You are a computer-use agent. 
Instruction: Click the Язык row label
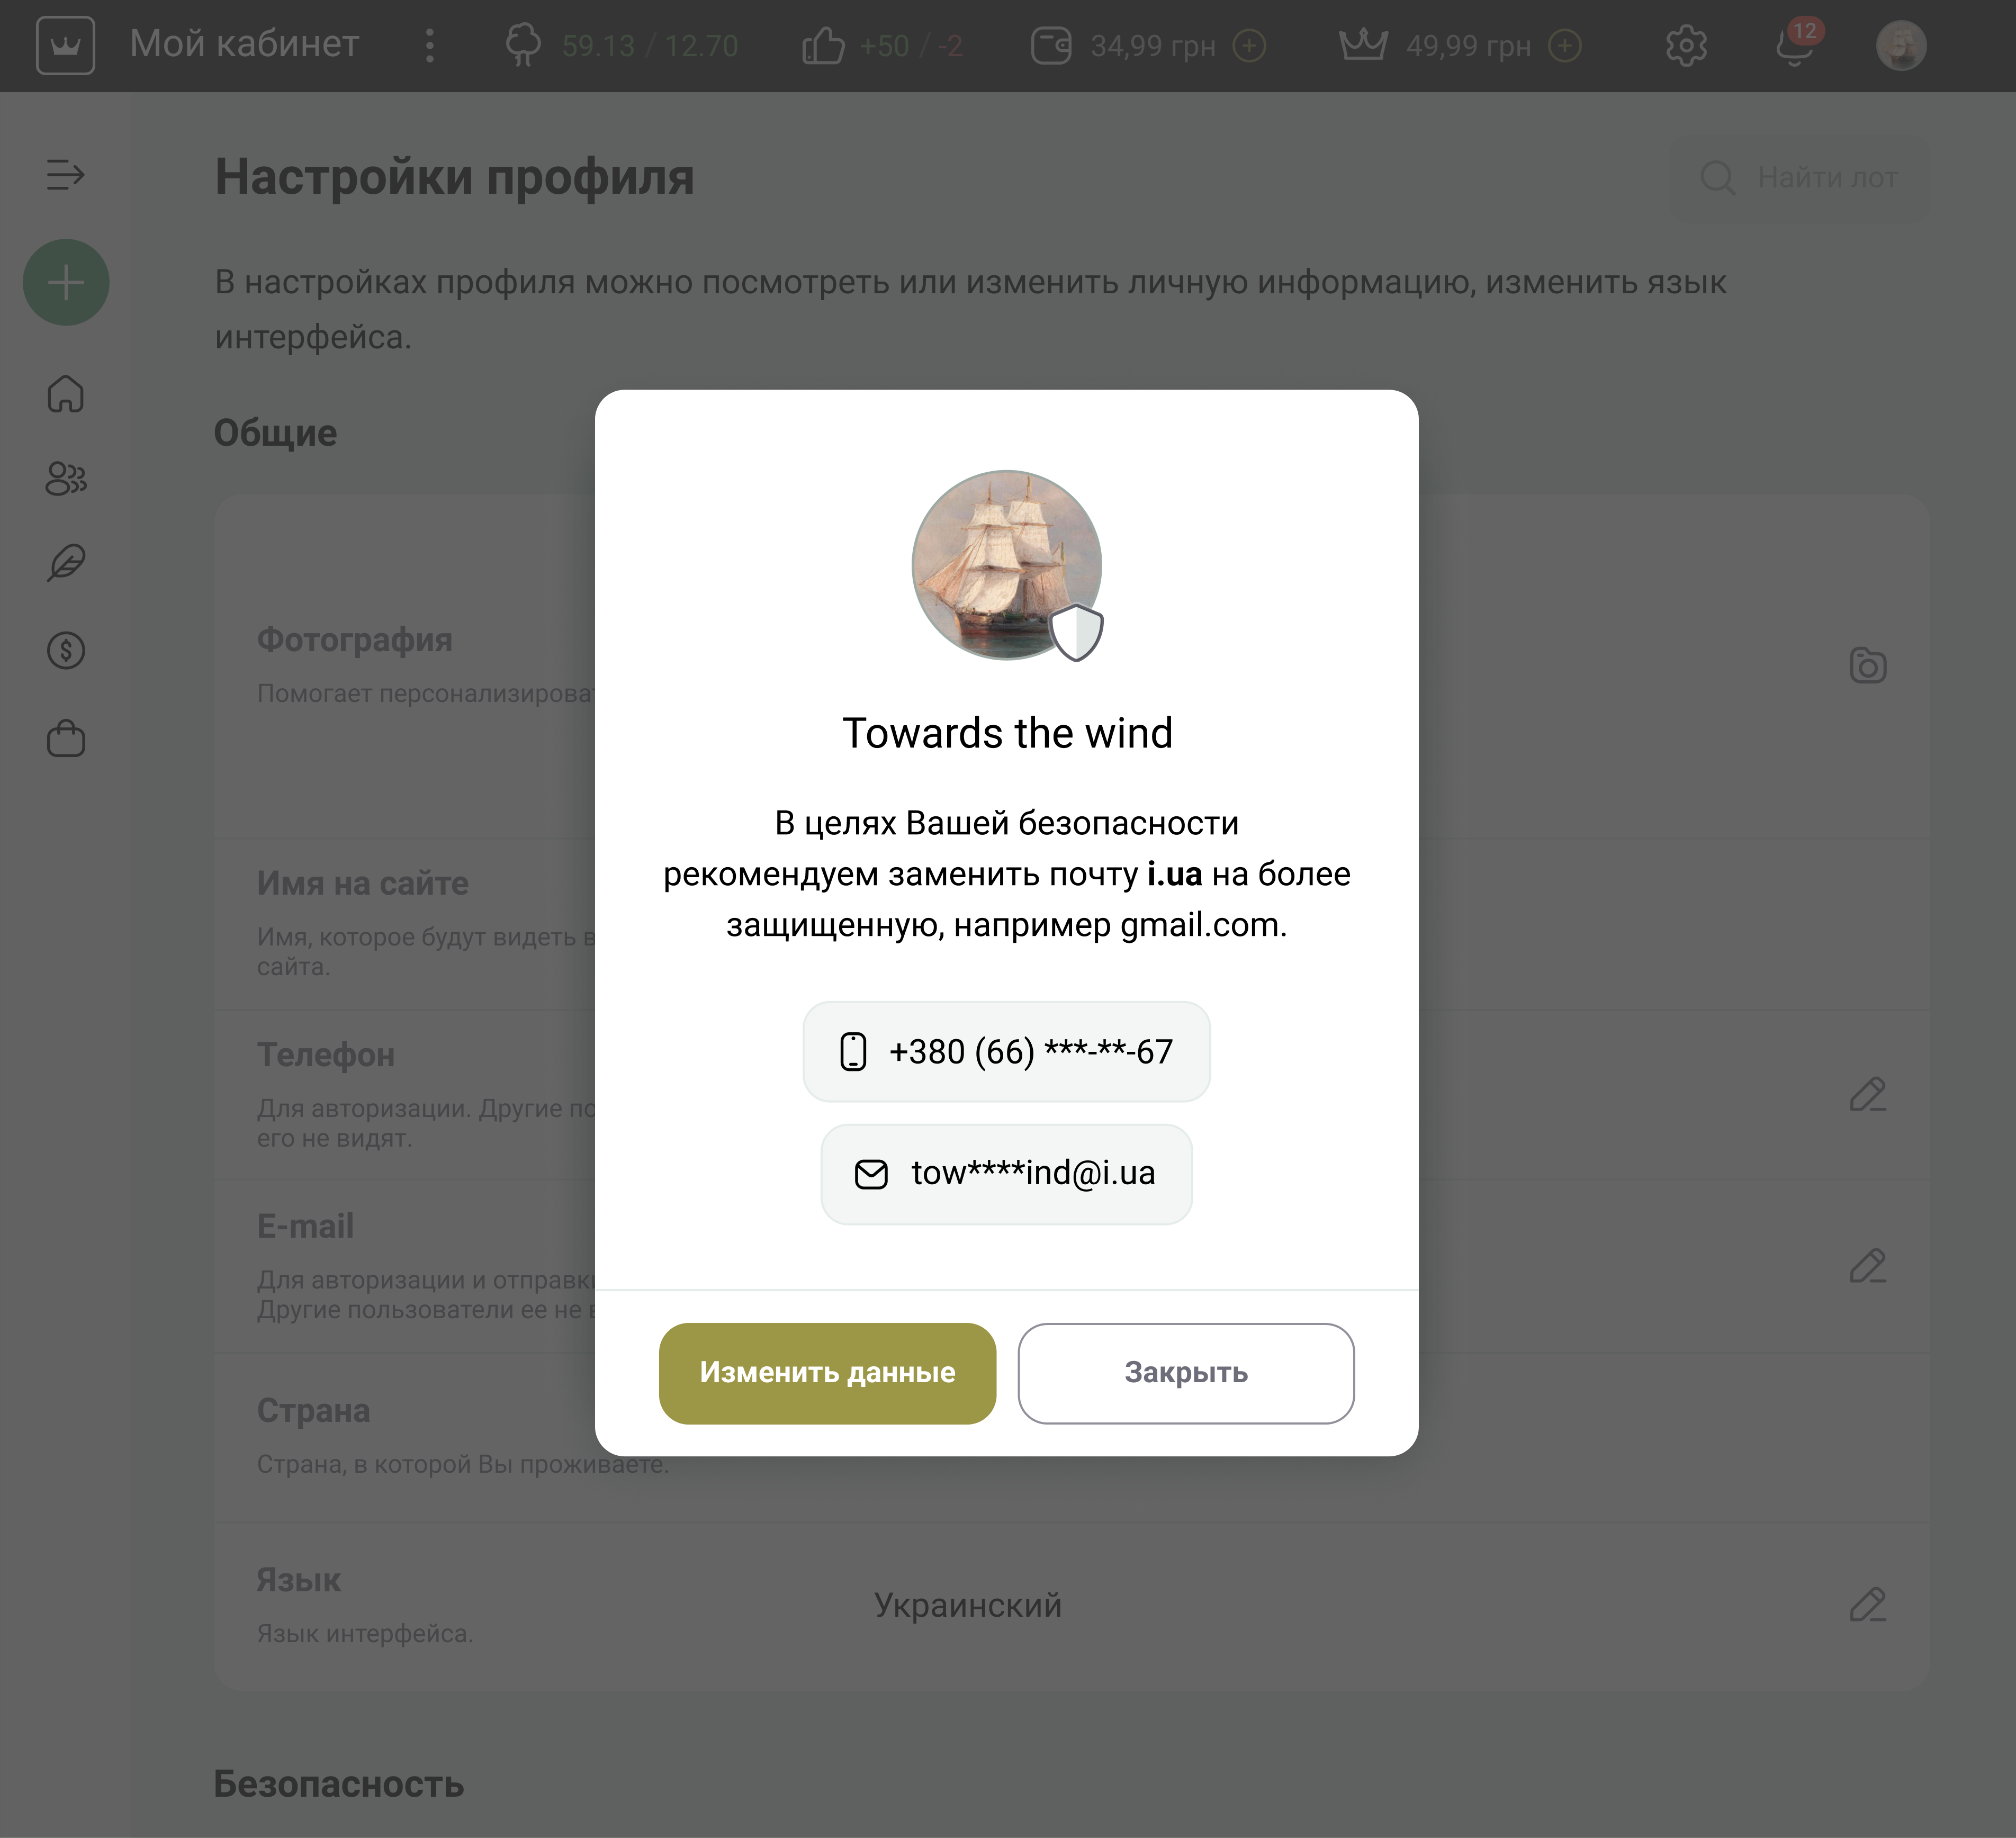pos(298,1580)
